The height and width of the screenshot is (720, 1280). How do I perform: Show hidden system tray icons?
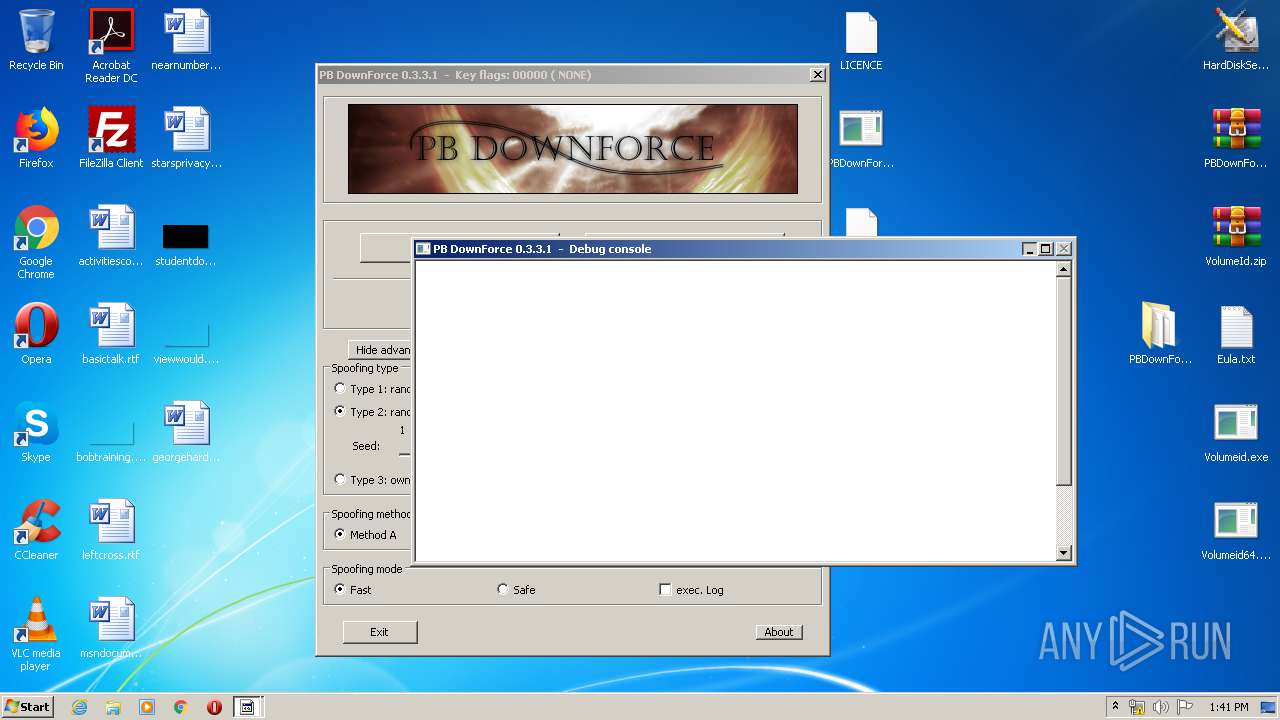pos(1115,707)
